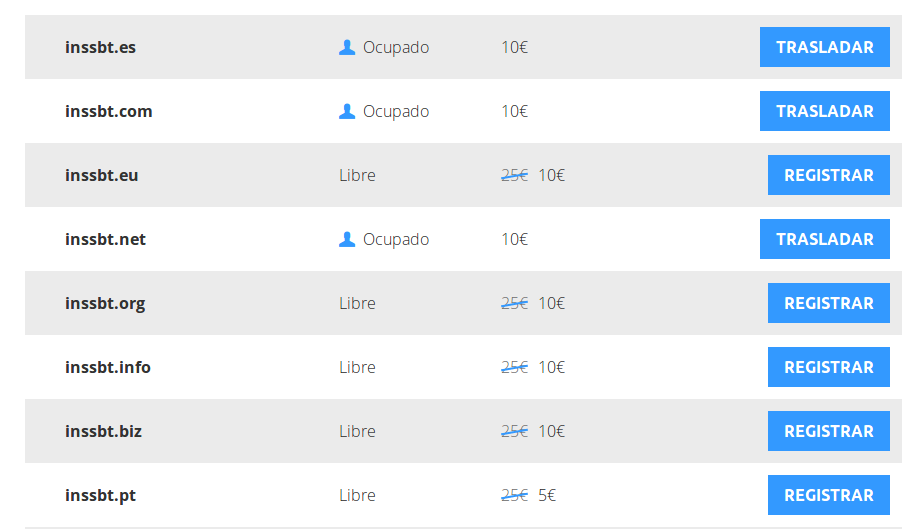Click REGISTRAR for inssbt.org
The width and height of the screenshot is (920, 529).
tap(828, 303)
